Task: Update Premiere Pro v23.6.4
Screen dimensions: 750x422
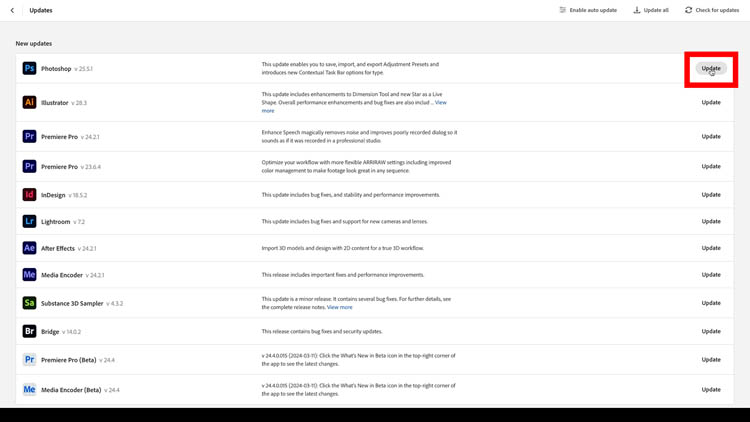Action: [x=711, y=167]
